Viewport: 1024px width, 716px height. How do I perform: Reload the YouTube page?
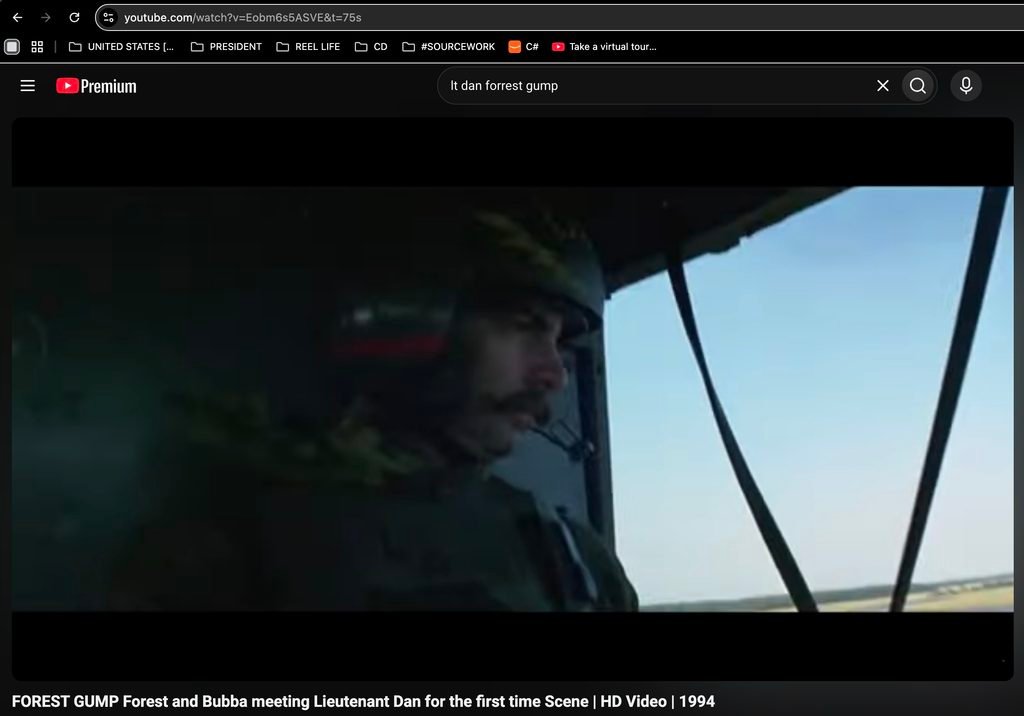74,18
